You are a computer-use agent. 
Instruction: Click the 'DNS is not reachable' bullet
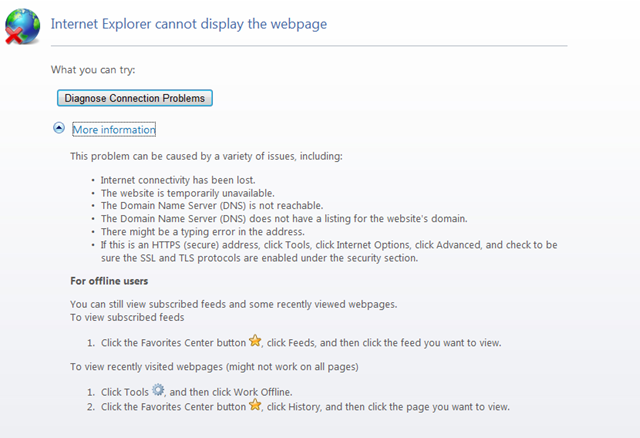(212, 206)
